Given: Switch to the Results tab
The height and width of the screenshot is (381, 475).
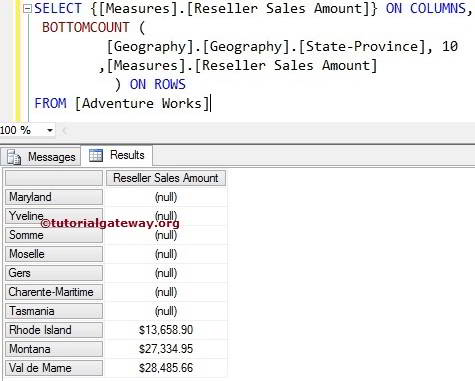Looking at the screenshot, I should tap(117, 155).
